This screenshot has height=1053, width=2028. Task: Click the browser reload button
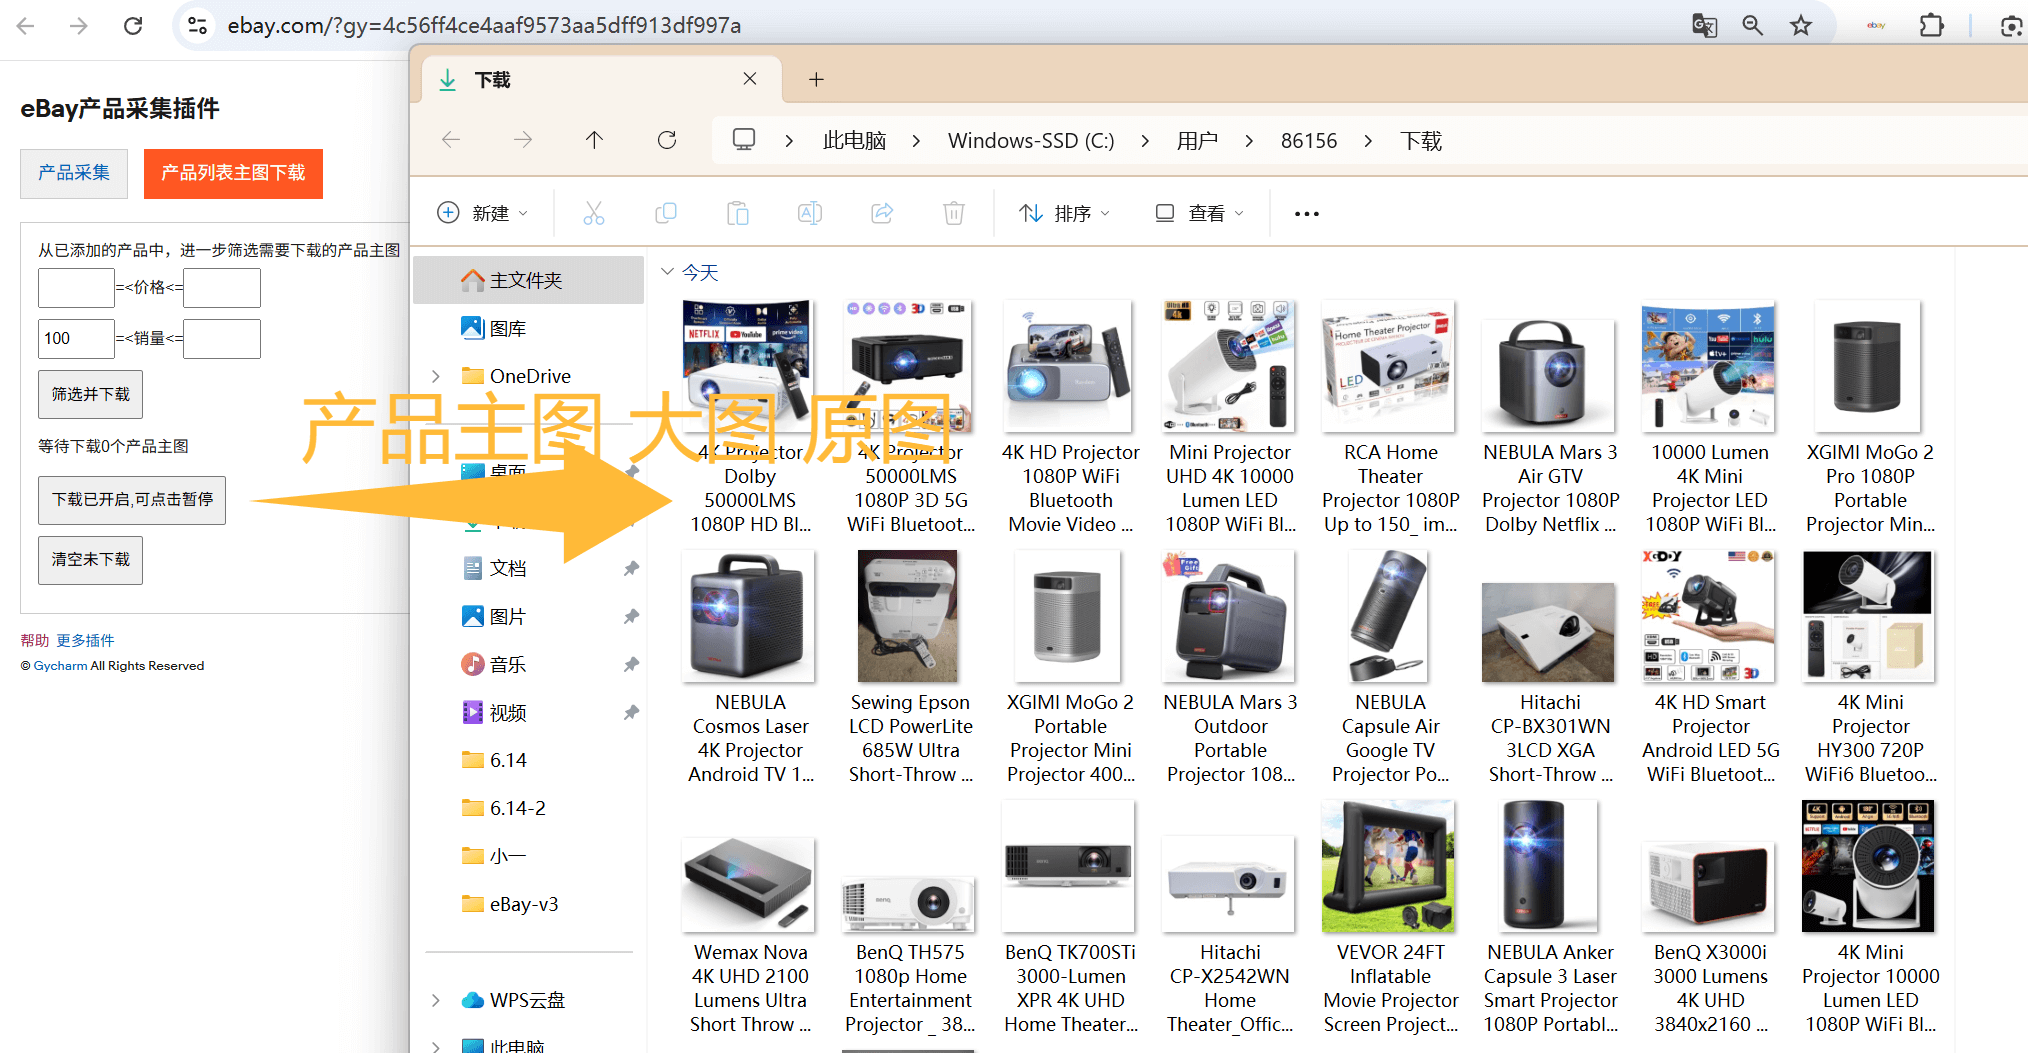click(x=133, y=26)
